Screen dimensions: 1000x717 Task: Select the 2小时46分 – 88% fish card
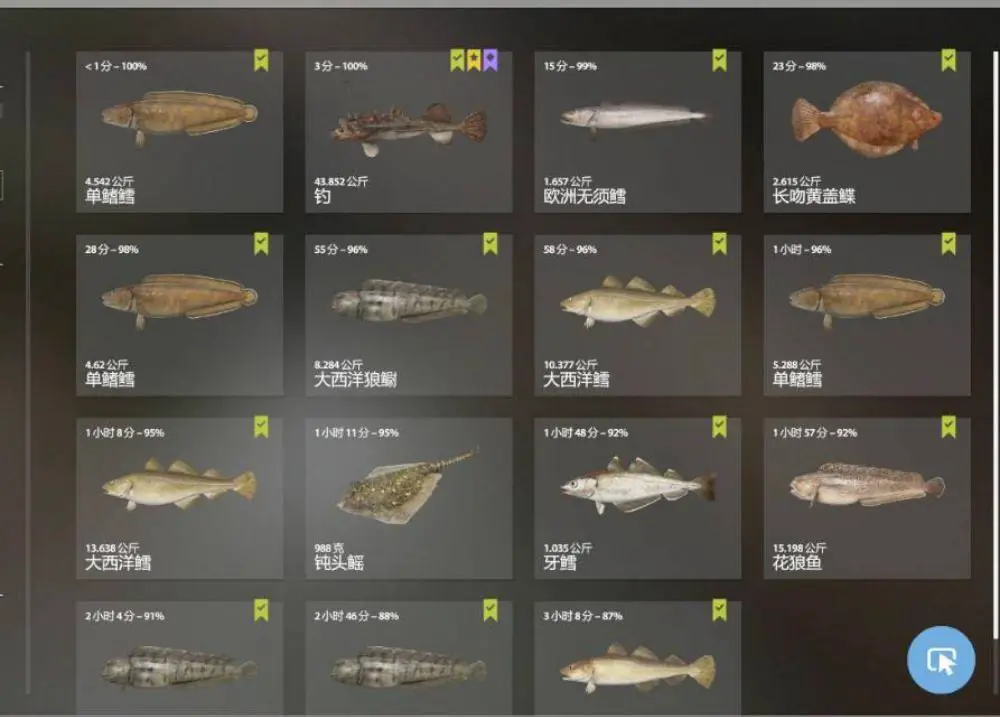(x=409, y=658)
